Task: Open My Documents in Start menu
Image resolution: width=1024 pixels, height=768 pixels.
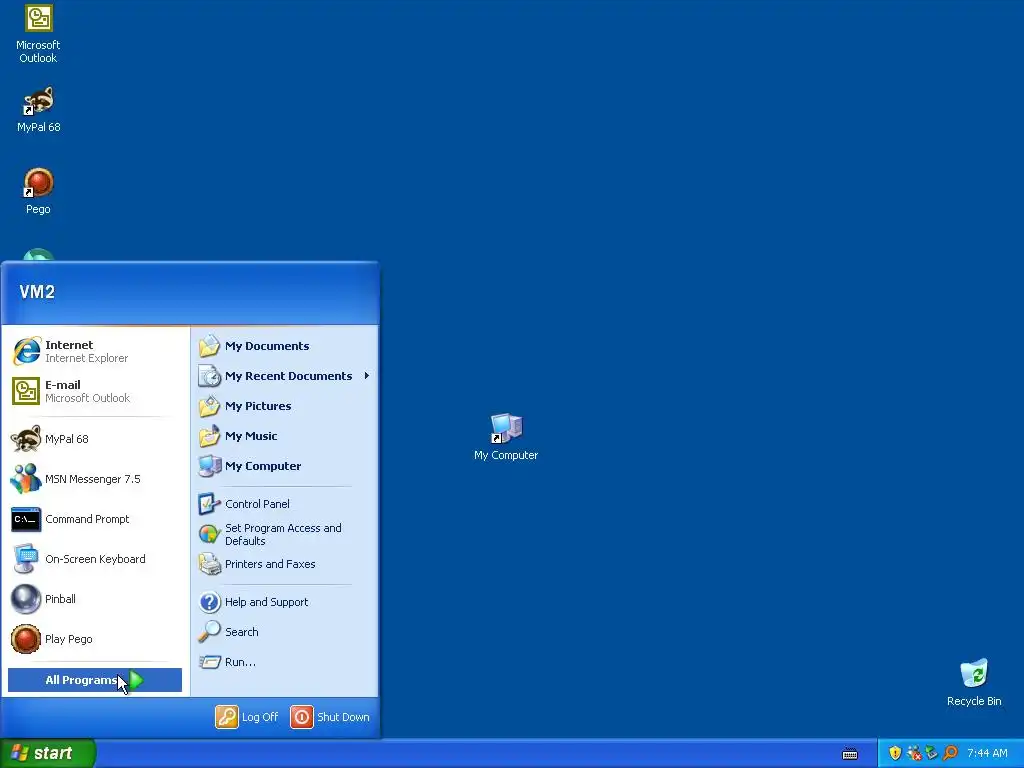Action: pyautogui.click(x=284, y=346)
